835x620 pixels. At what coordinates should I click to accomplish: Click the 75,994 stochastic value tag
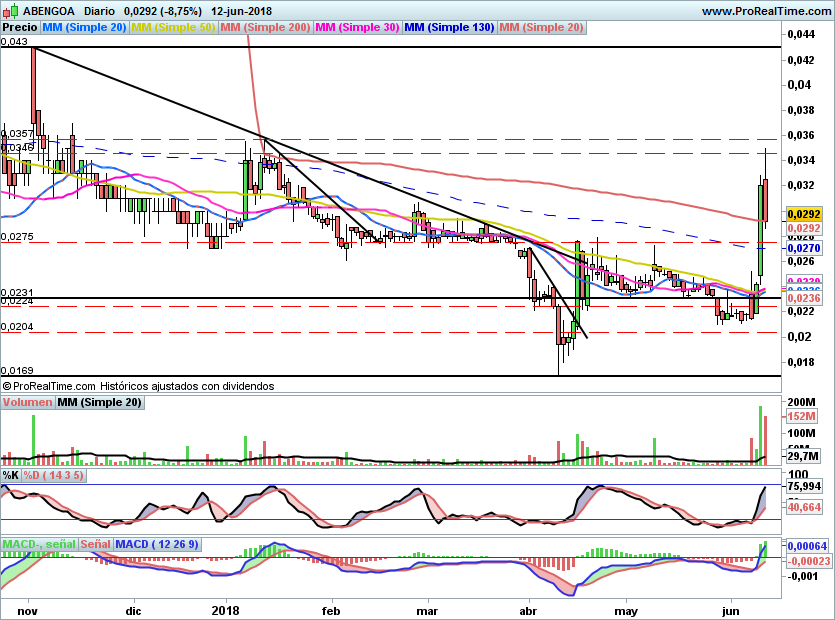pos(805,487)
